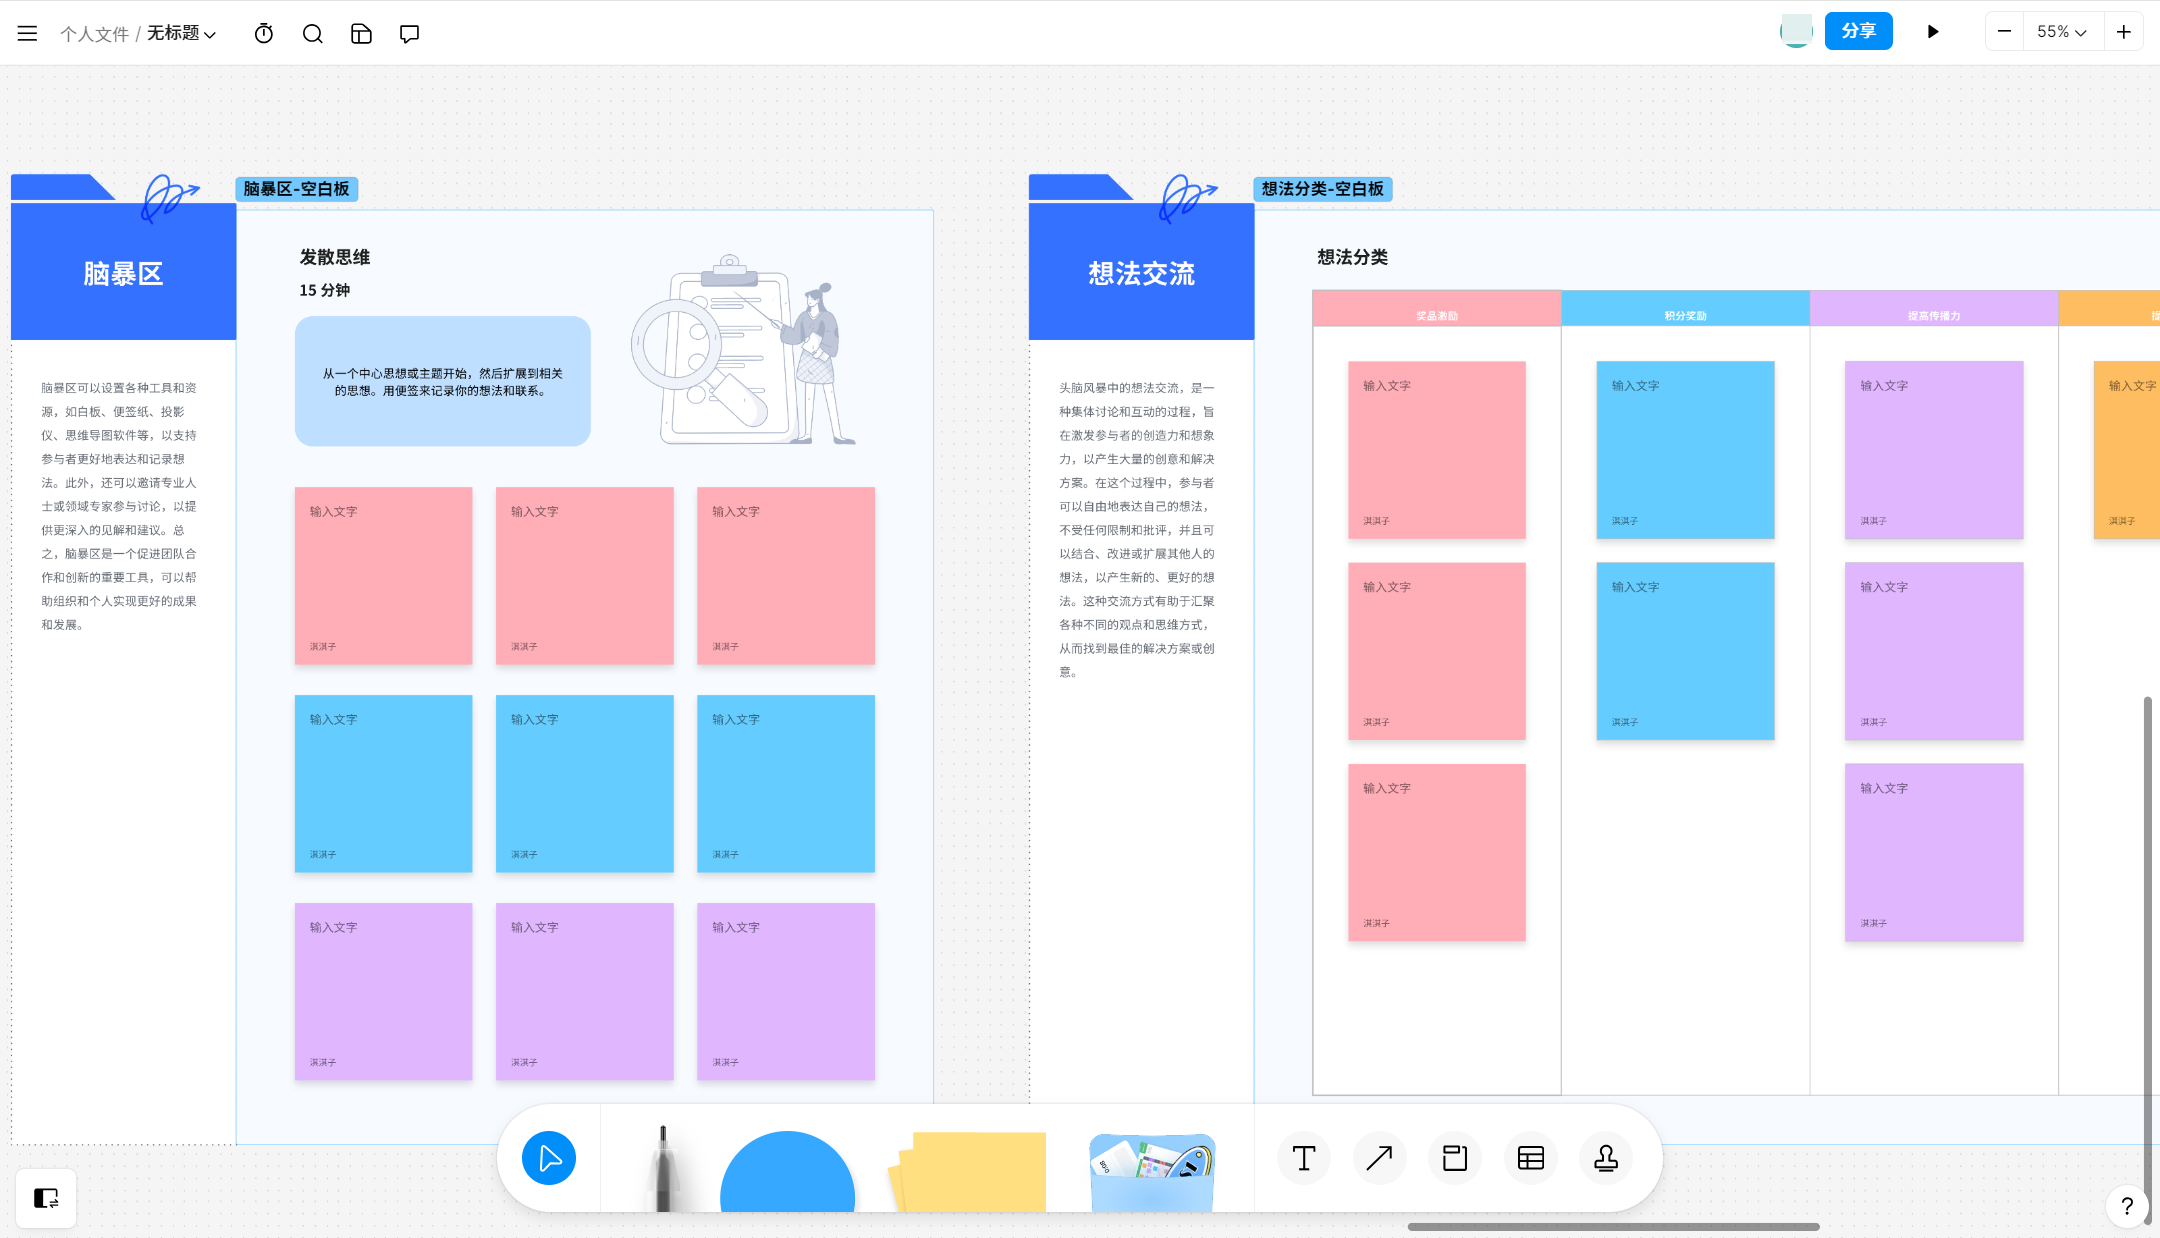Zoom out with the minus button
The width and height of the screenshot is (2160, 1238).
tap(2004, 31)
